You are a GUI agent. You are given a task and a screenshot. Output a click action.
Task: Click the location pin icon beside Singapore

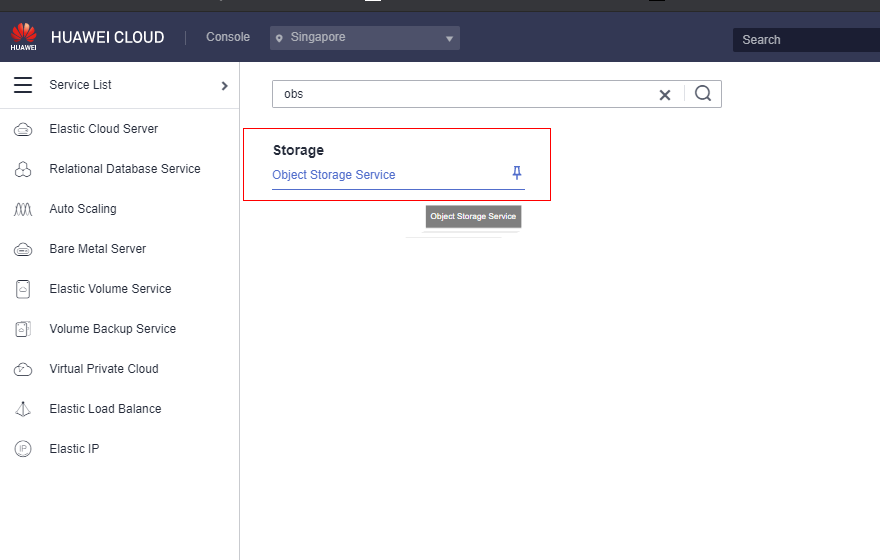point(279,38)
